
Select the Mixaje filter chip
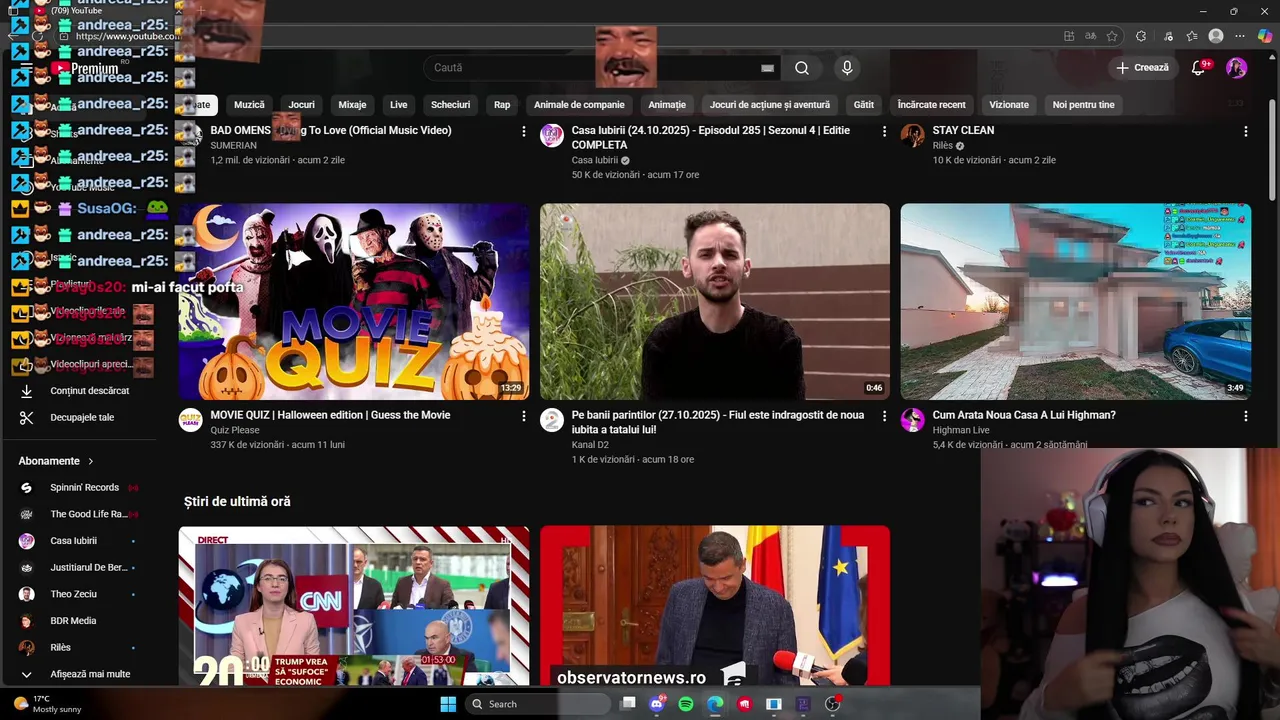[x=352, y=105]
